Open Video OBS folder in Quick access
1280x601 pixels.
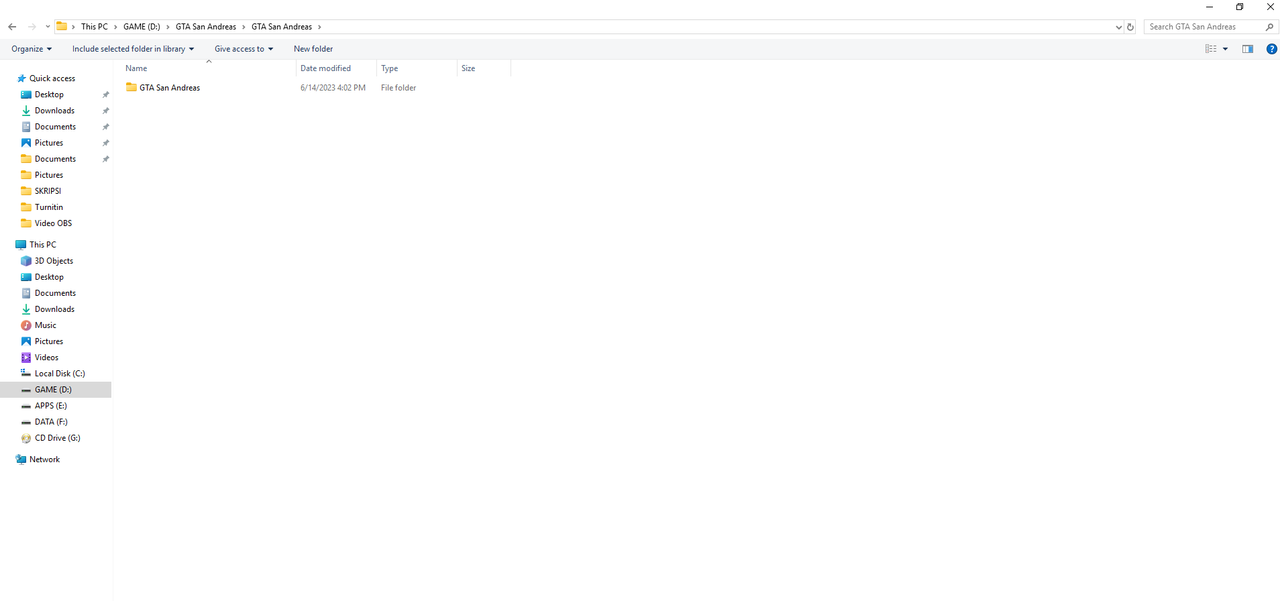tap(53, 223)
